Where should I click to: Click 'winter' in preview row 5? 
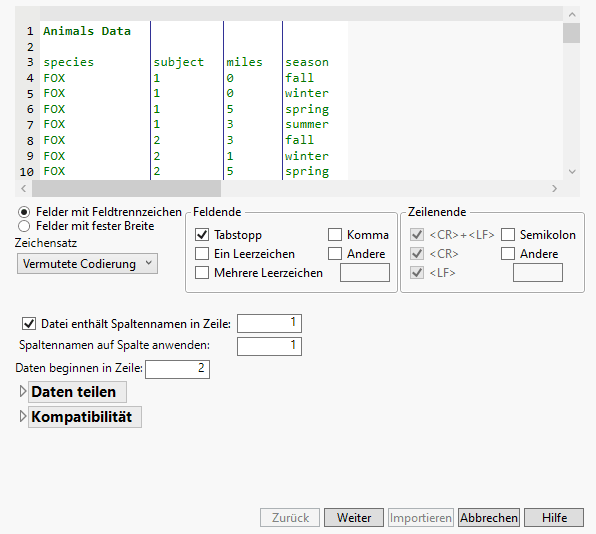[307, 93]
